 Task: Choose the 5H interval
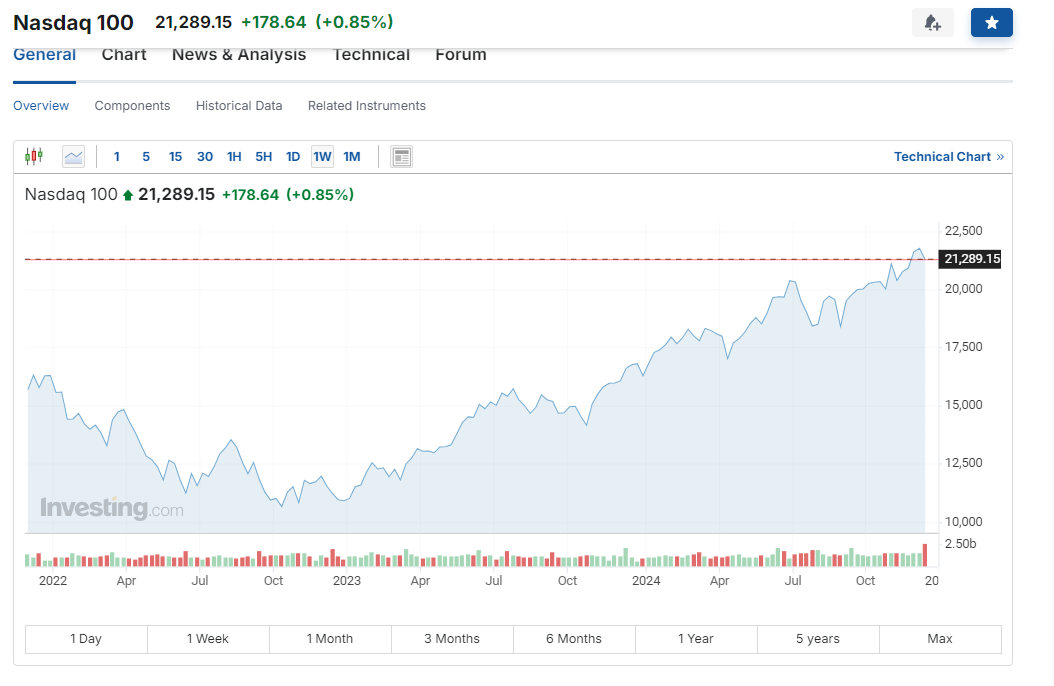pyautogui.click(x=264, y=157)
